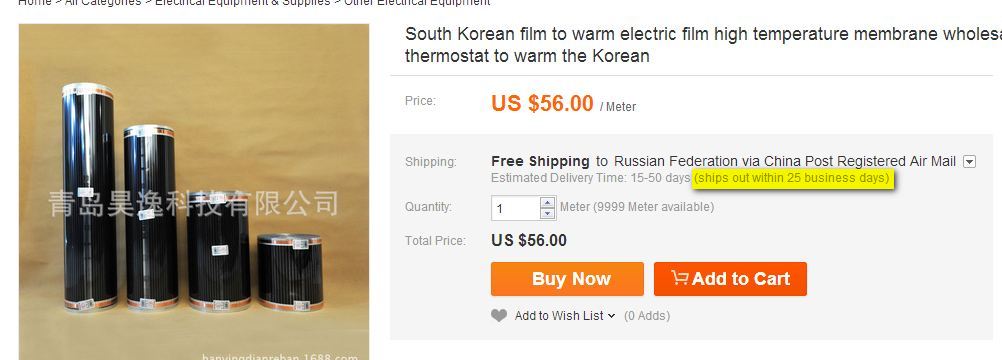Click China Post Registered Air Mail option
Screen dimensions: 1002x360
tap(860, 161)
